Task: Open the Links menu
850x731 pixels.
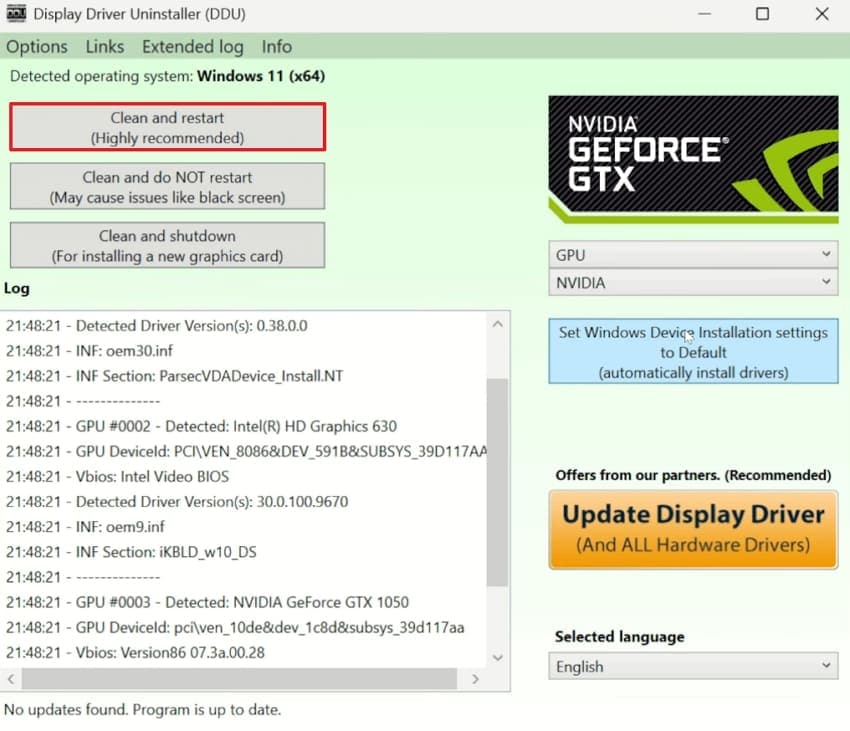Action: click(105, 47)
